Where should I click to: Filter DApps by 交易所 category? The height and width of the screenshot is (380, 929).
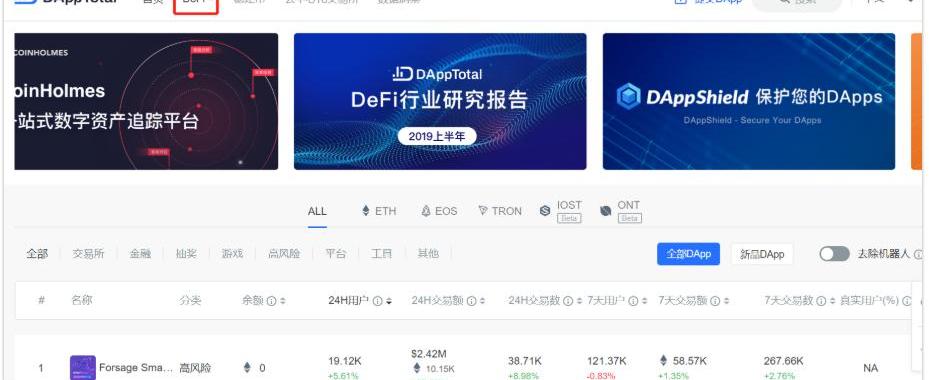pos(88,254)
